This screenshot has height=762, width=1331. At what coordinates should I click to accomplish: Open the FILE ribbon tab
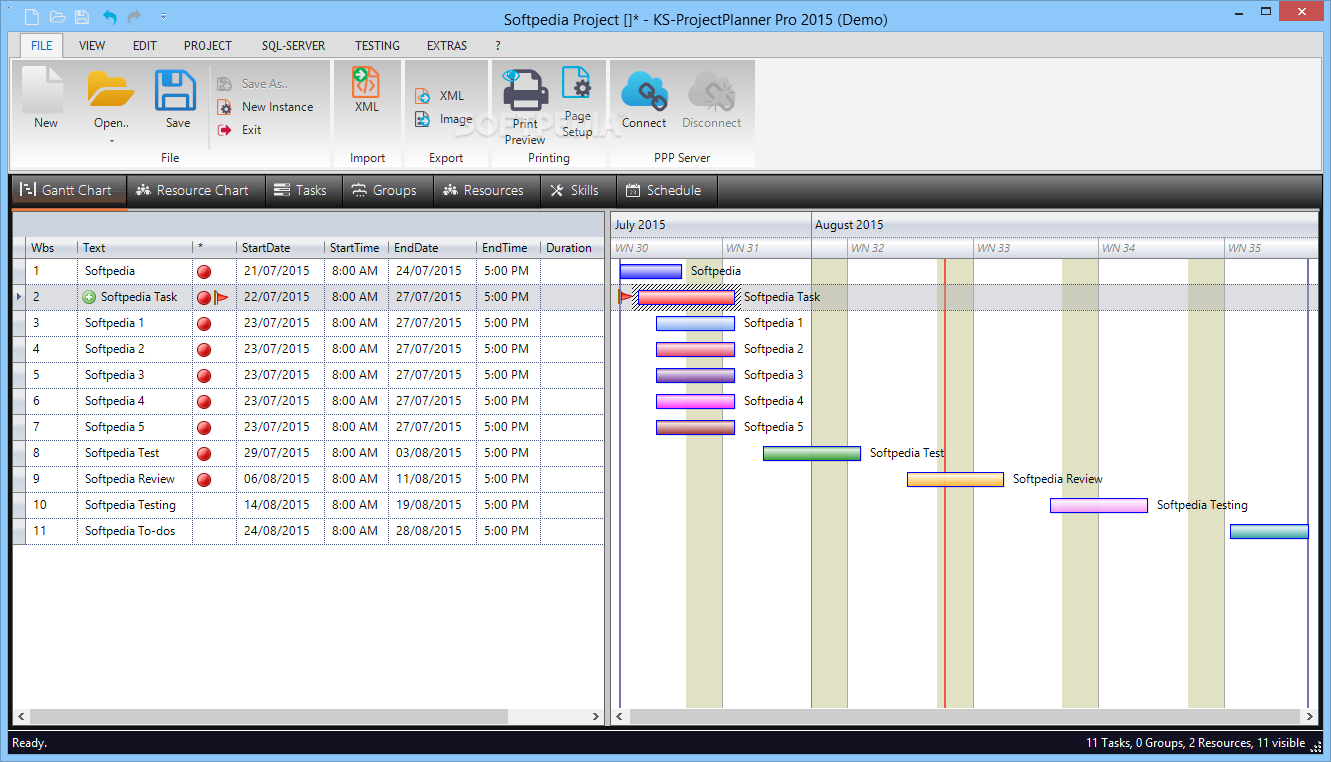coord(42,46)
